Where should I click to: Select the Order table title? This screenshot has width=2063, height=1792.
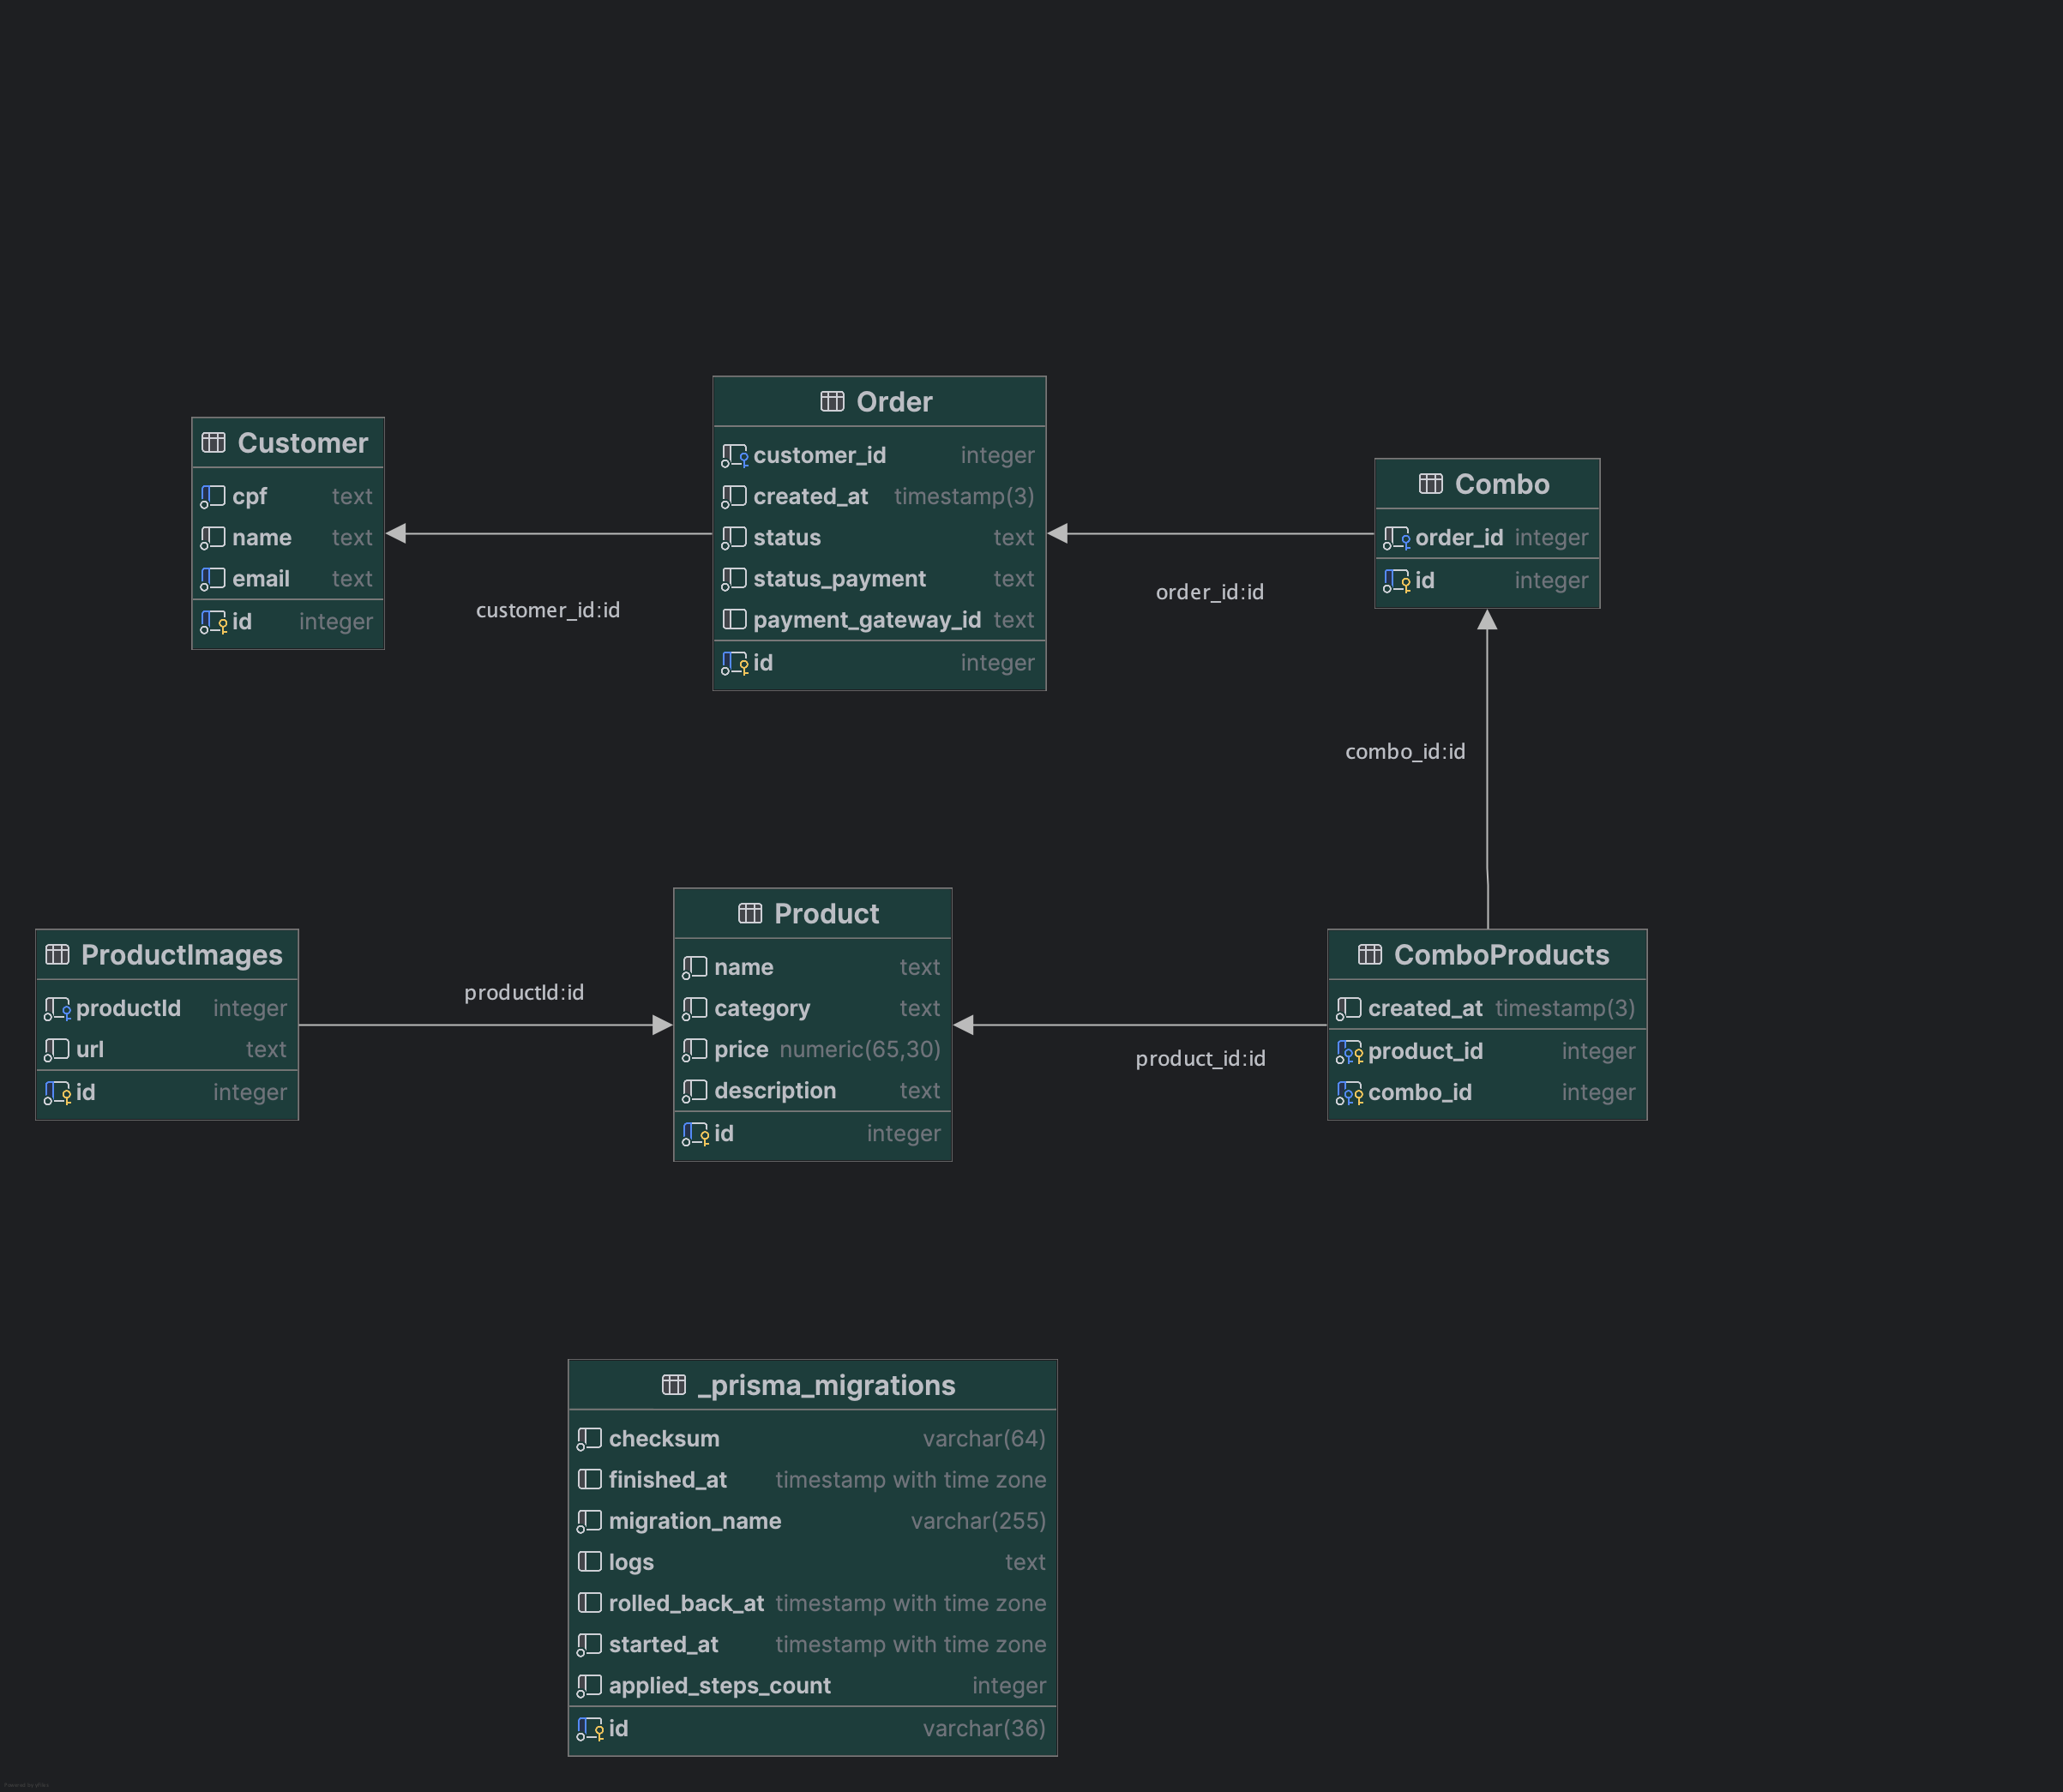coord(894,402)
